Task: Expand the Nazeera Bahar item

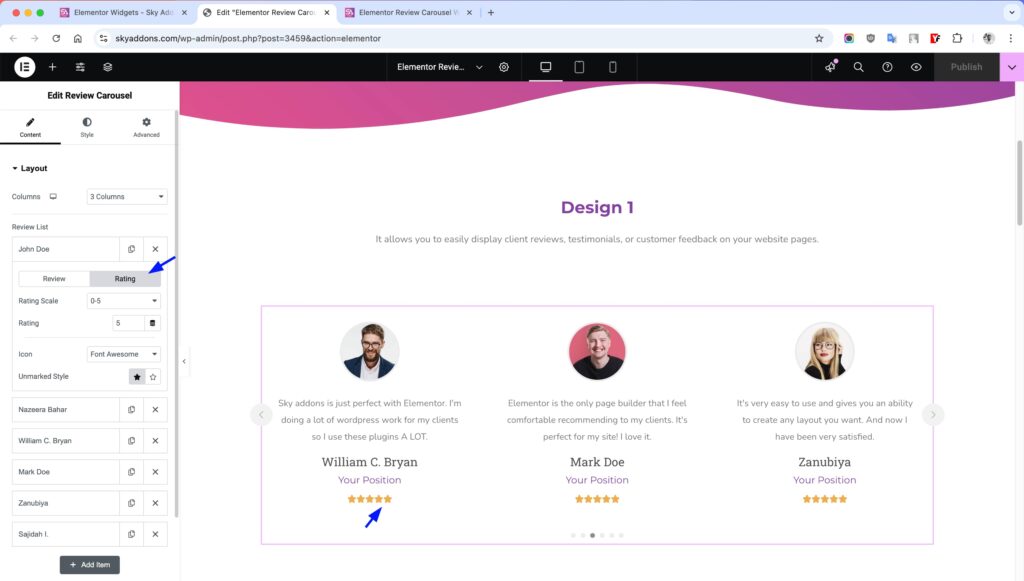Action: [65, 409]
